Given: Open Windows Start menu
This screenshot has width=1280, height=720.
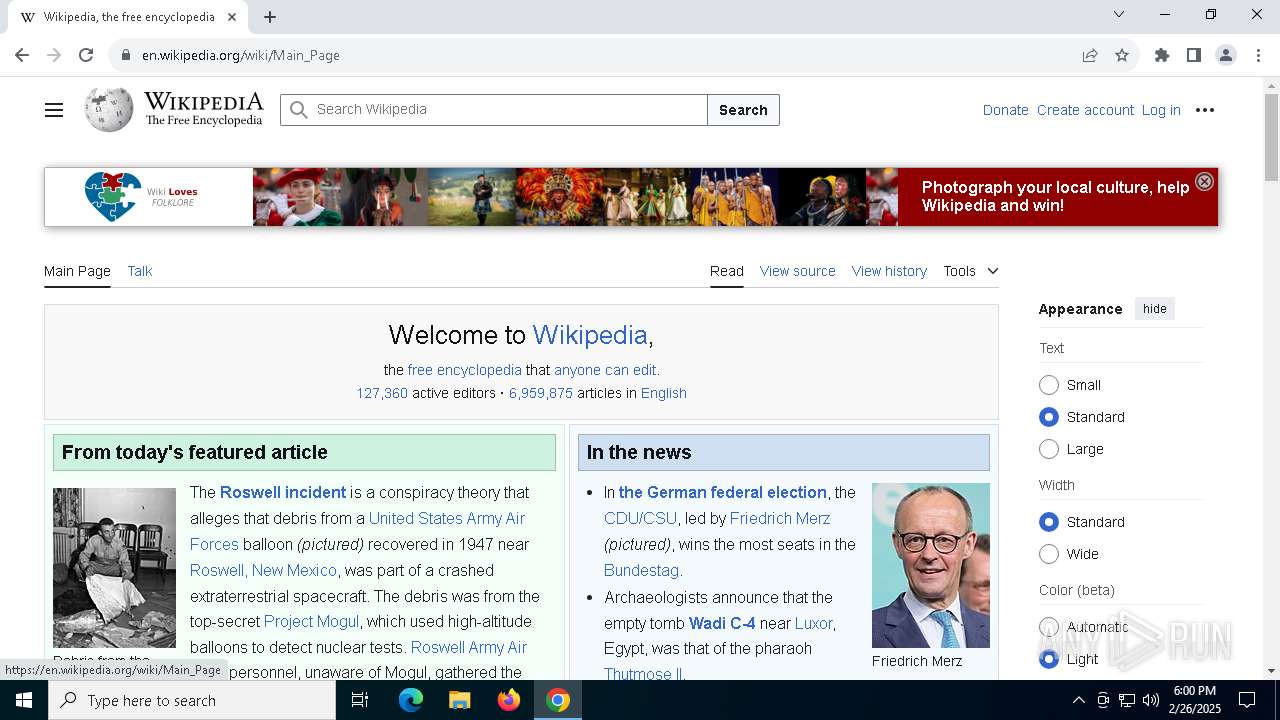Looking at the screenshot, I should point(24,700).
